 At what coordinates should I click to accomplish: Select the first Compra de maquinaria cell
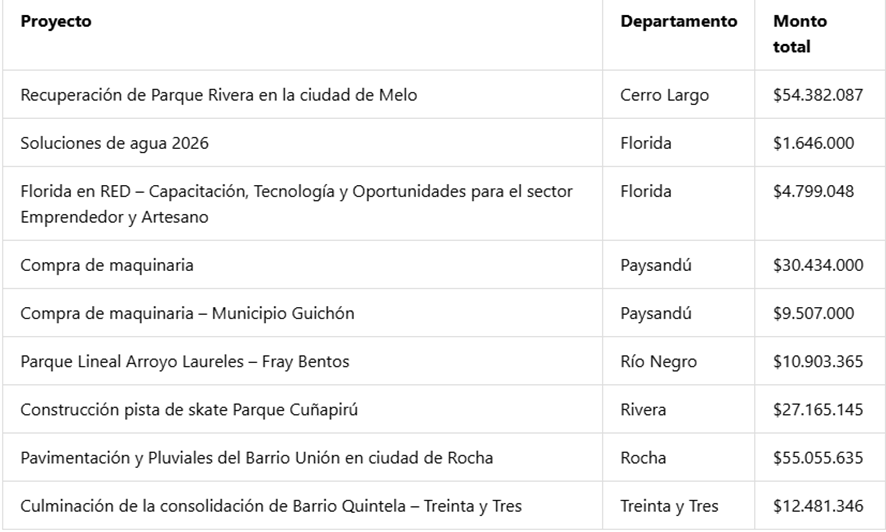pyautogui.click(x=107, y=265)
